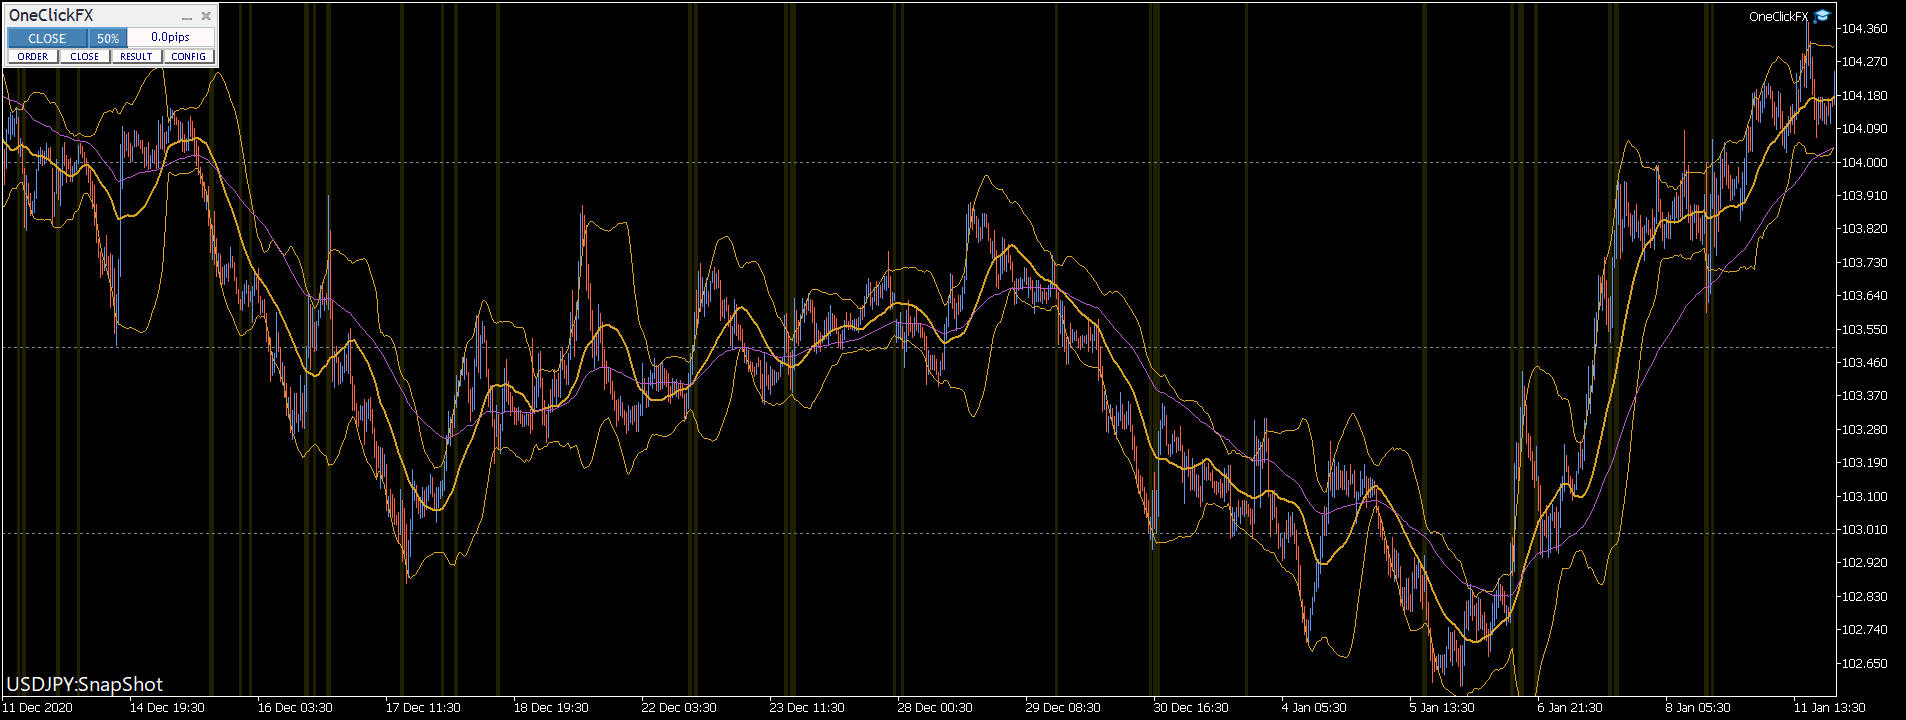Click the 104.000 price label

pos(1865,162)
